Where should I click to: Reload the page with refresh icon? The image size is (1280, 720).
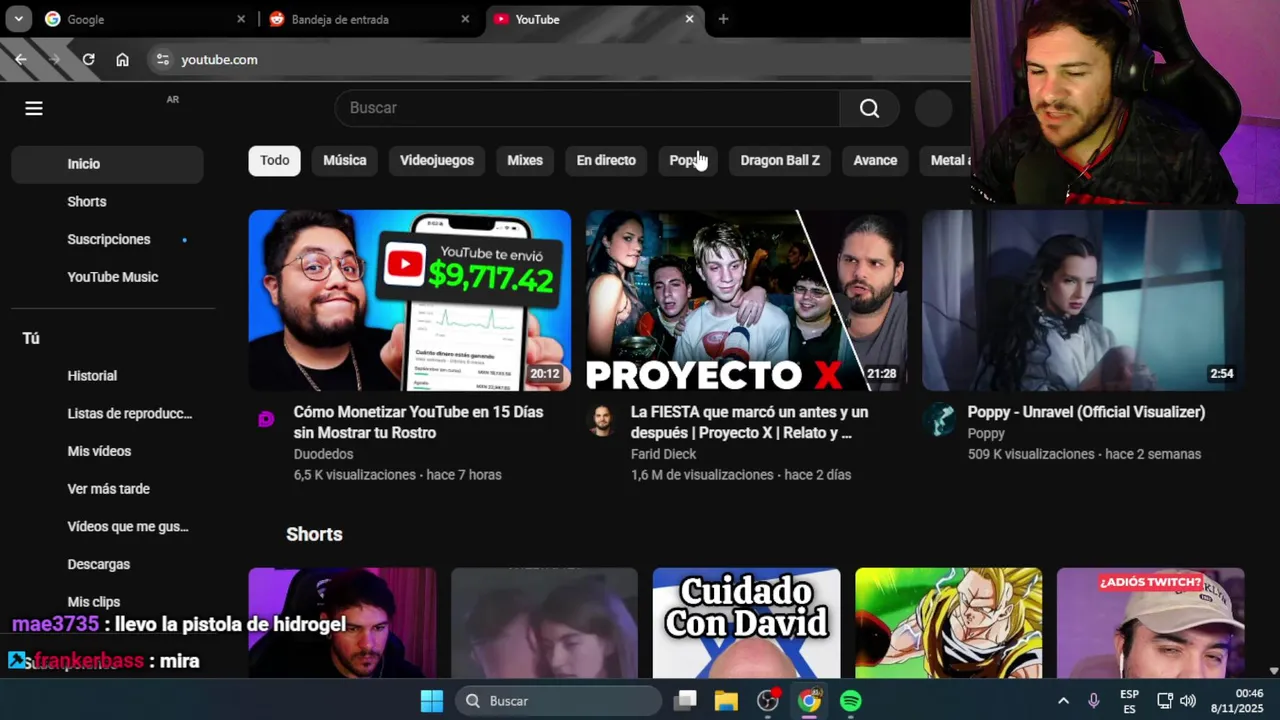click(x=88, y=60)
